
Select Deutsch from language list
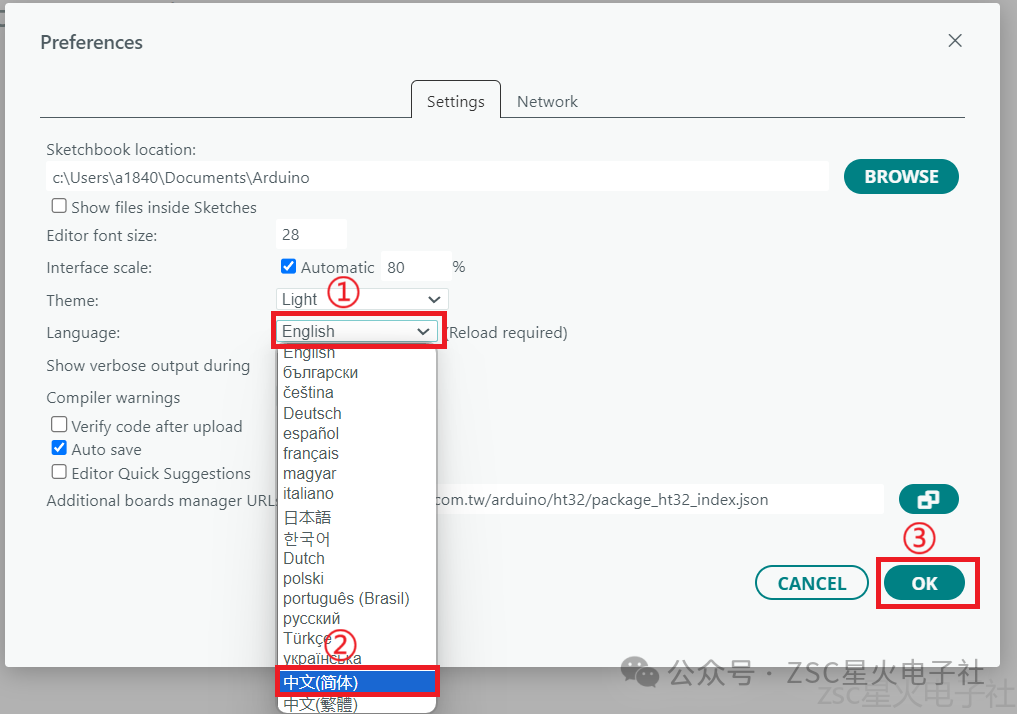[x=357, y=413]
